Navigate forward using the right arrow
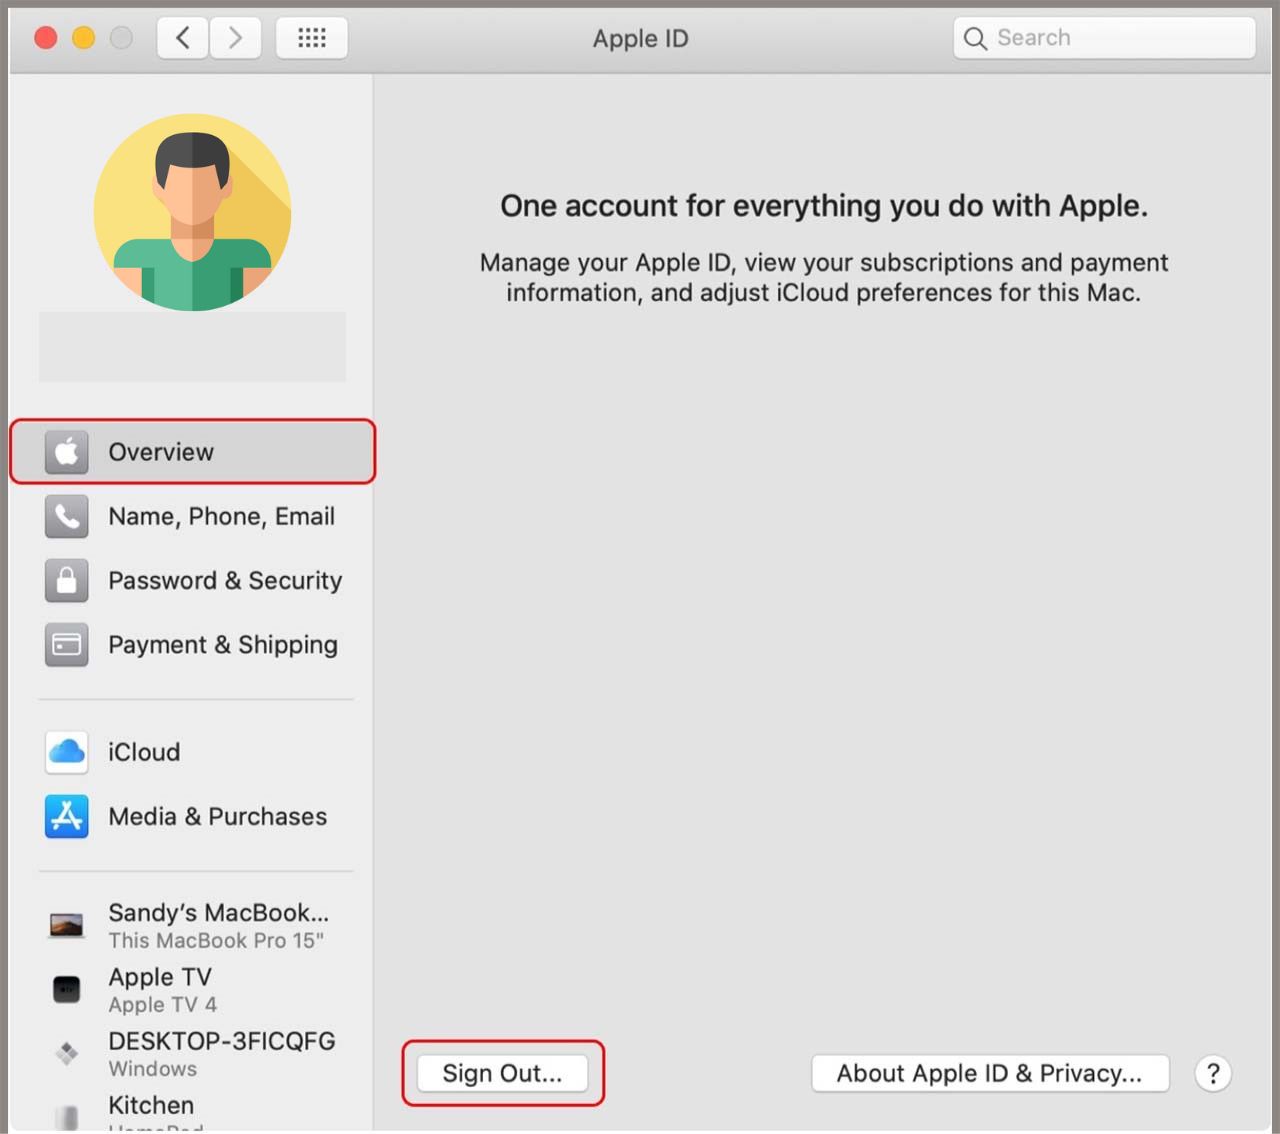1280x1134 pixels. tap(235, 37)
